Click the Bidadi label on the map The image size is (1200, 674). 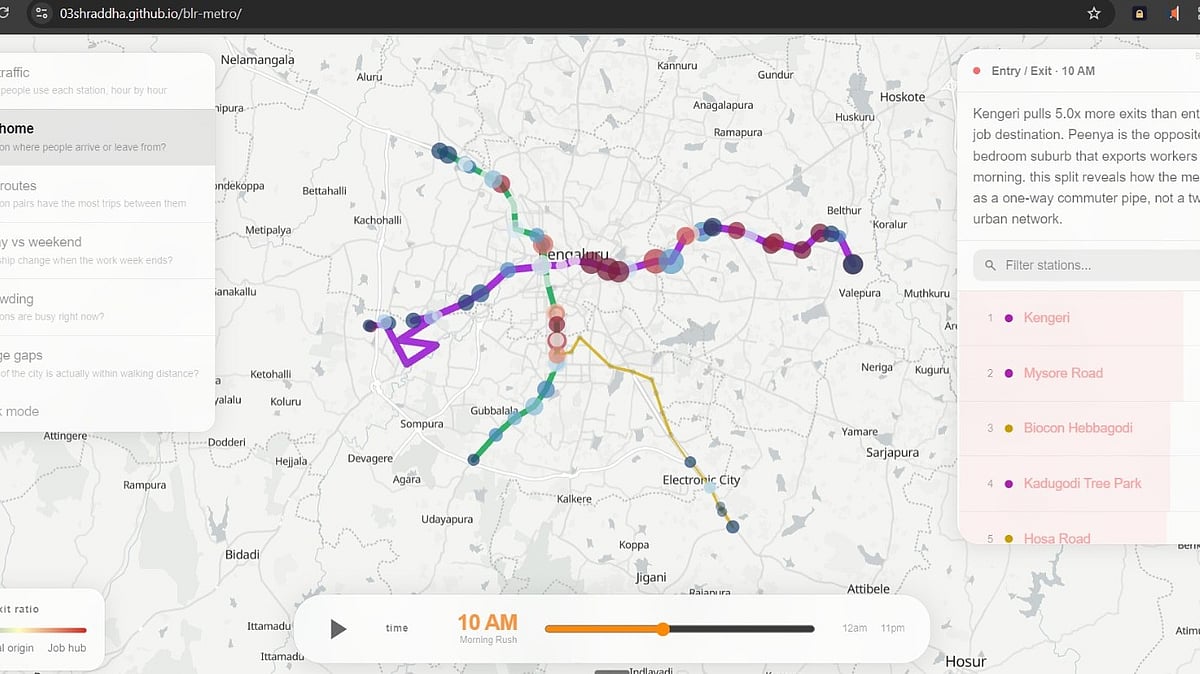(242, 554)
